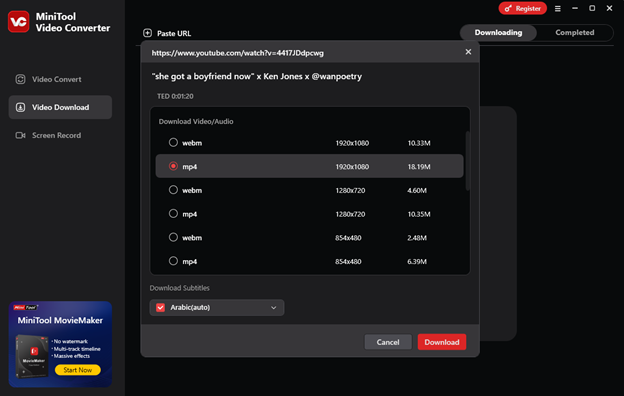Image resolution: width=624 pixels, height=396 pixels.
Task: Click the 2.48M file size text
Action: point(417,238)
